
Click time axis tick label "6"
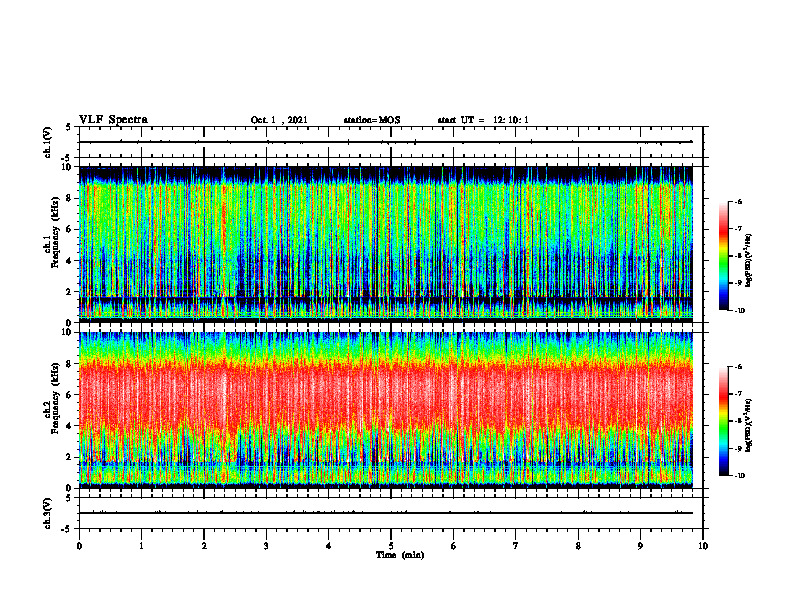pyautogui.click(x=454, y=546)
